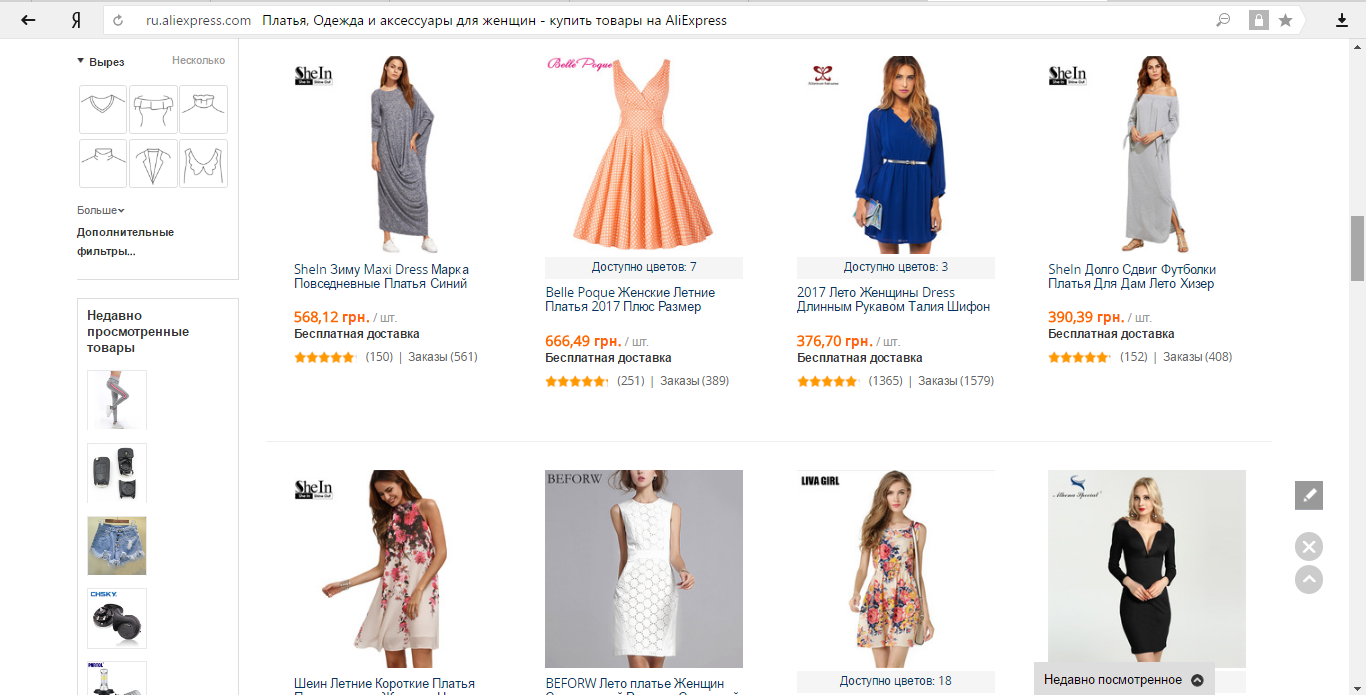Click the pencil edit icon
Image resolution: width=1366 pixels, height=695 pixels.
(x=1309, y=495)
